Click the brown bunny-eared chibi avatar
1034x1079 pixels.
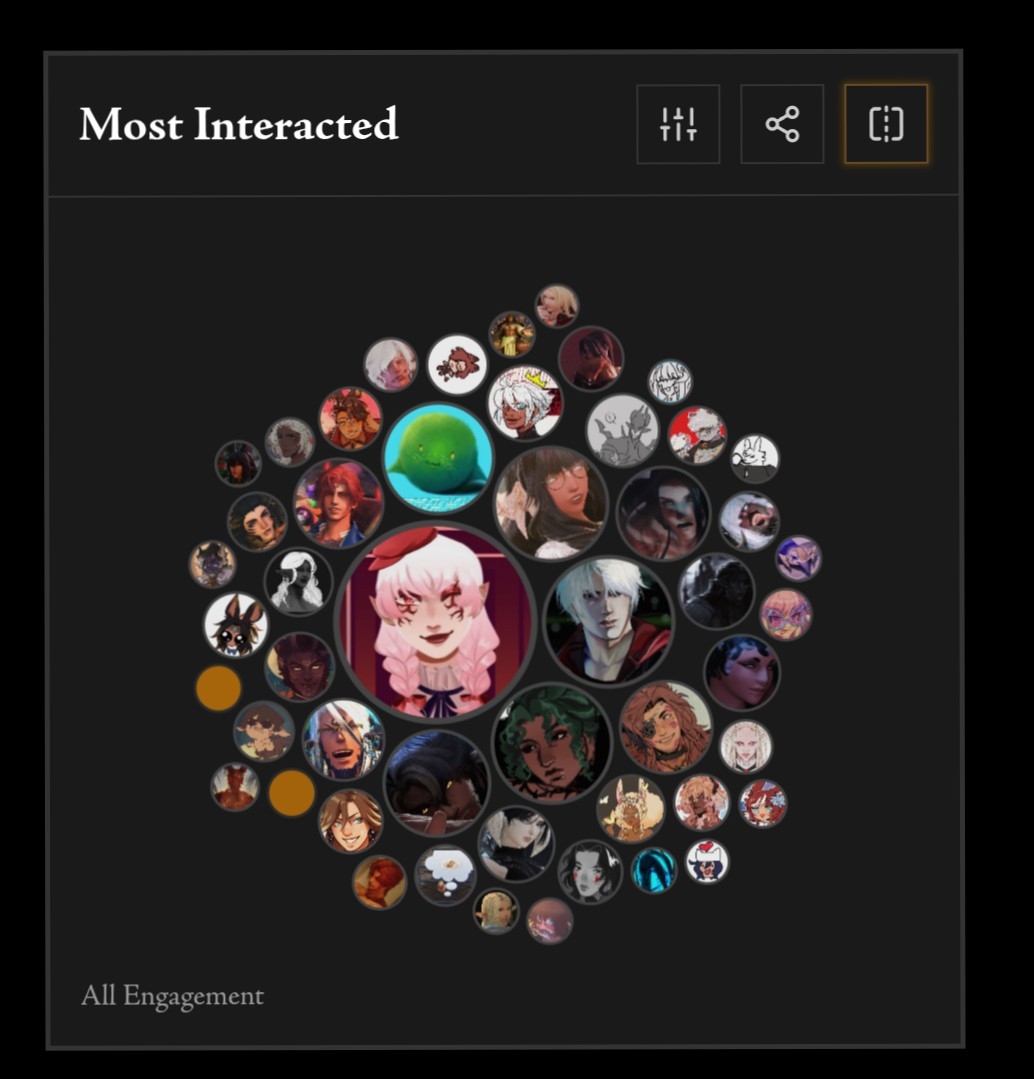click(236, 626)
